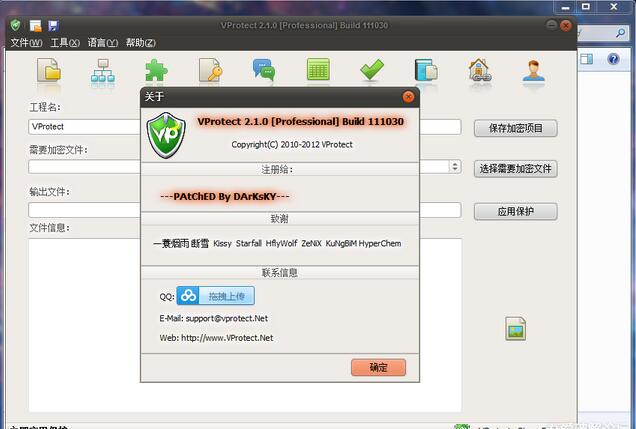Image resolution: width=636 pixels, height=429 pixels.
Task: Click the HyperChem name in credits
Action: coord(380,243)
